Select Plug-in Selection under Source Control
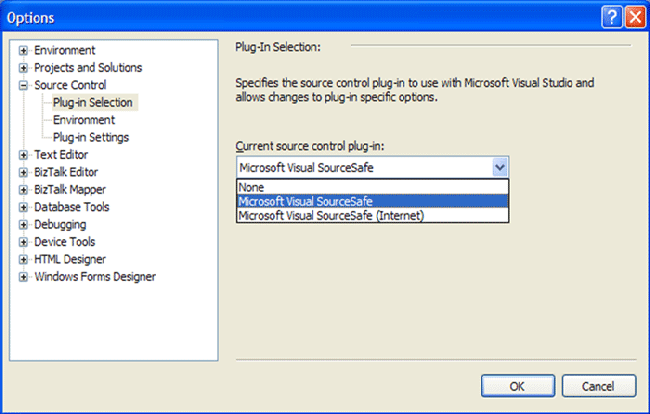The image size is (650, 414). pos(93,102)
